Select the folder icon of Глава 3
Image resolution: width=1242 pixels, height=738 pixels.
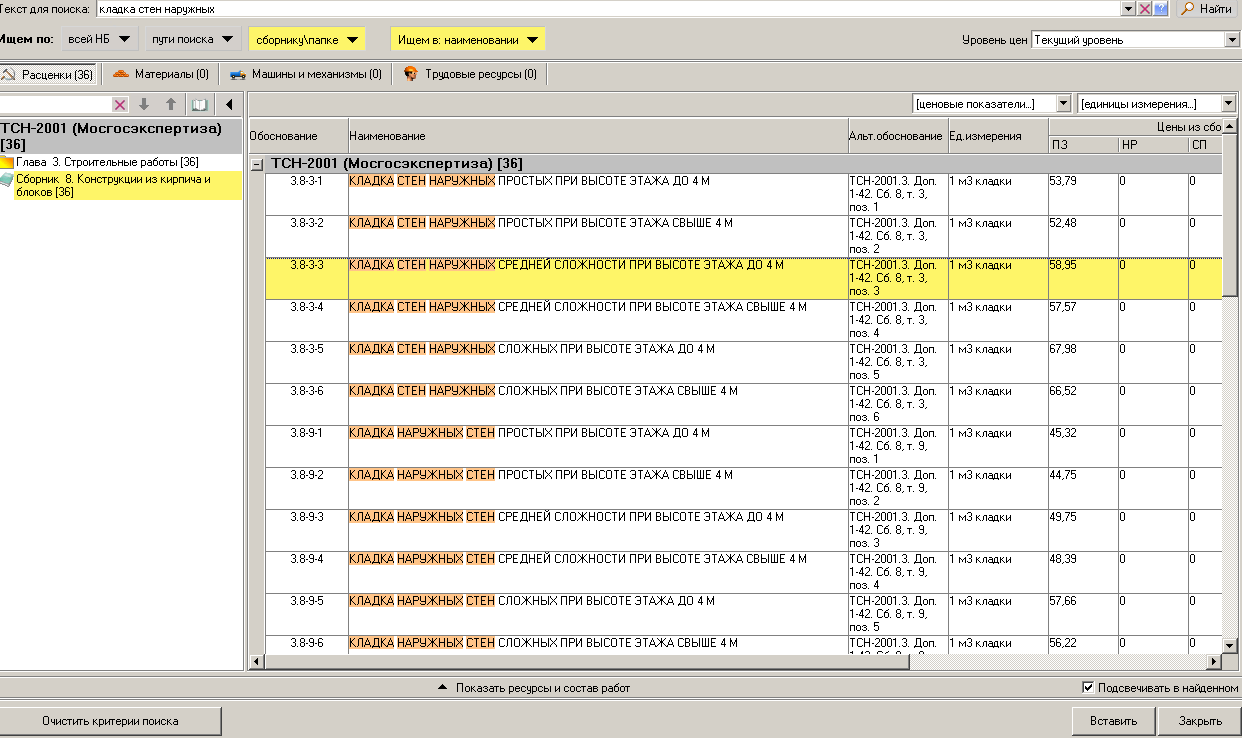click(7, 162)
